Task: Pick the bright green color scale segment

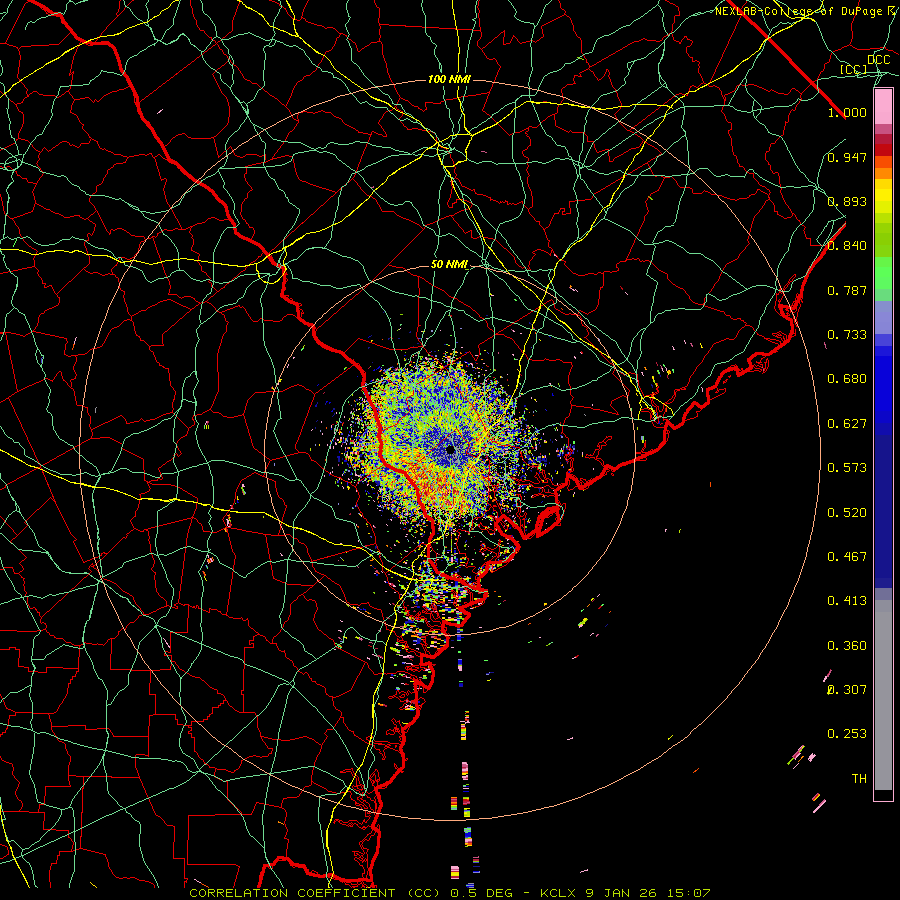Action: 883,273
